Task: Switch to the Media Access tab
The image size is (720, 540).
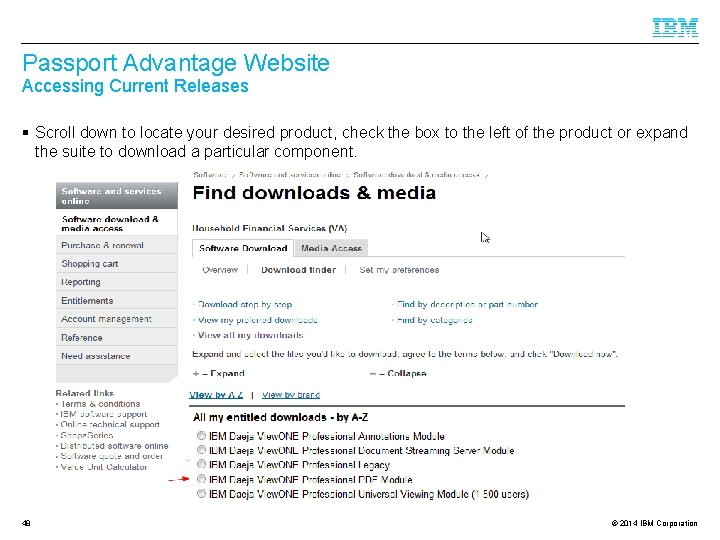Action: pyautogui.click(x=331, y=248)
